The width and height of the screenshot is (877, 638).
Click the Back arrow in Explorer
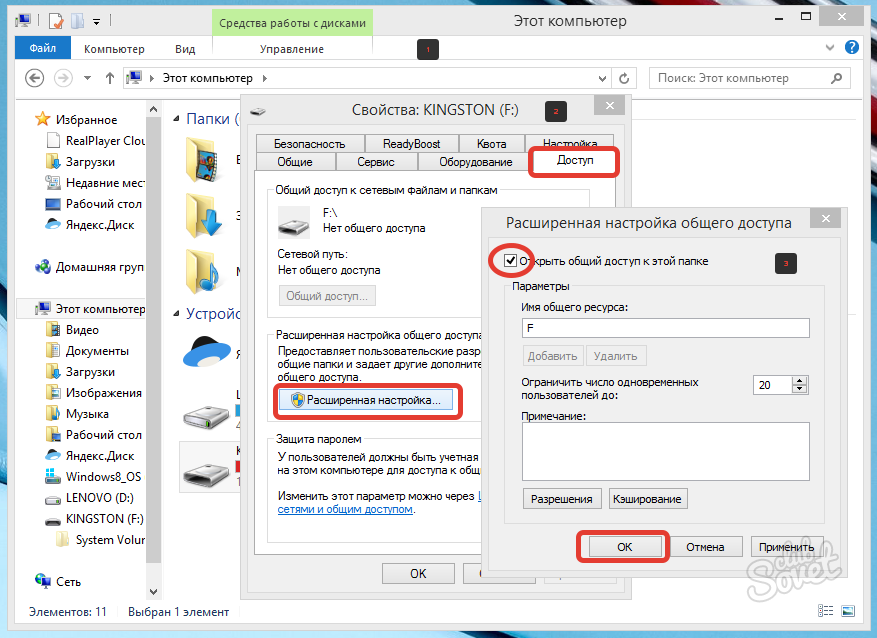(x=34, y=78)
